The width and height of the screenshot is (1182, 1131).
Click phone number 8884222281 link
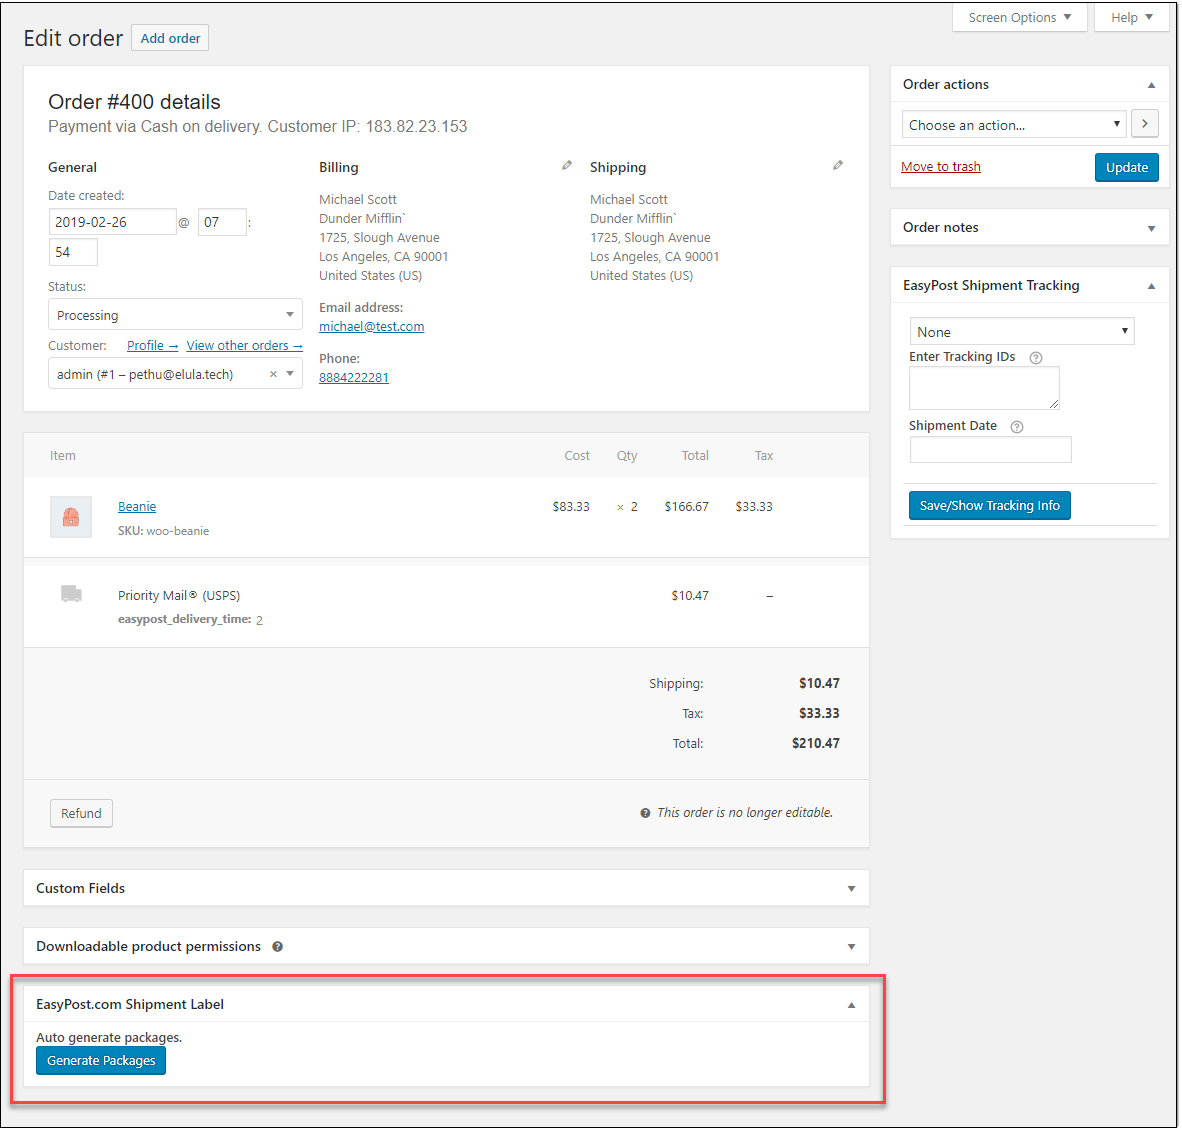(354, 377)
